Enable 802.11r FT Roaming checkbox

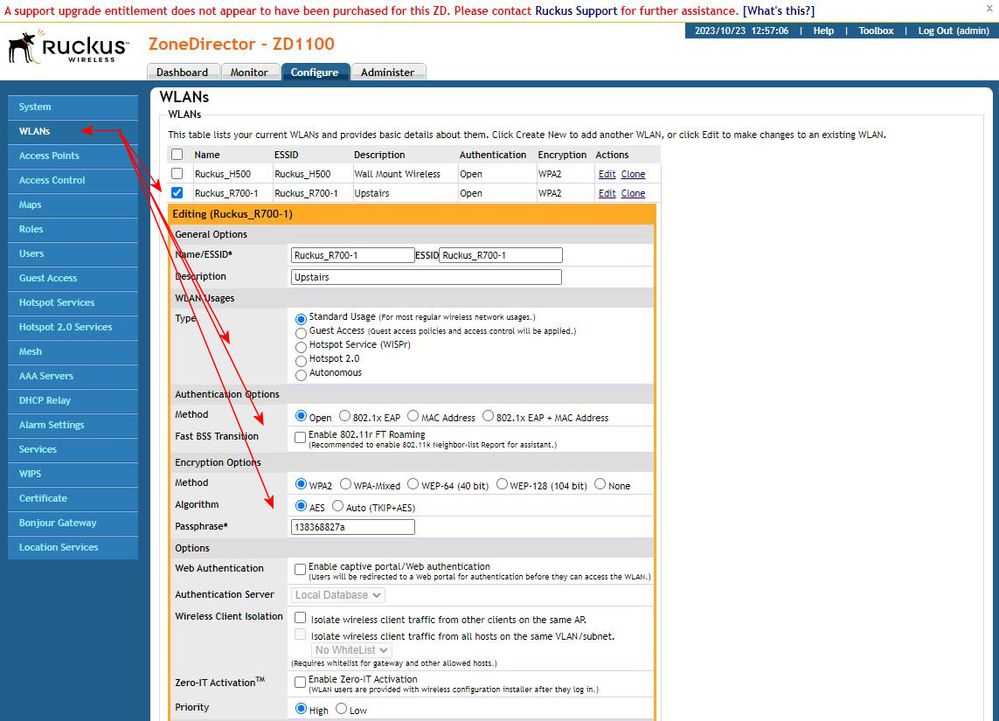point(300,438)
